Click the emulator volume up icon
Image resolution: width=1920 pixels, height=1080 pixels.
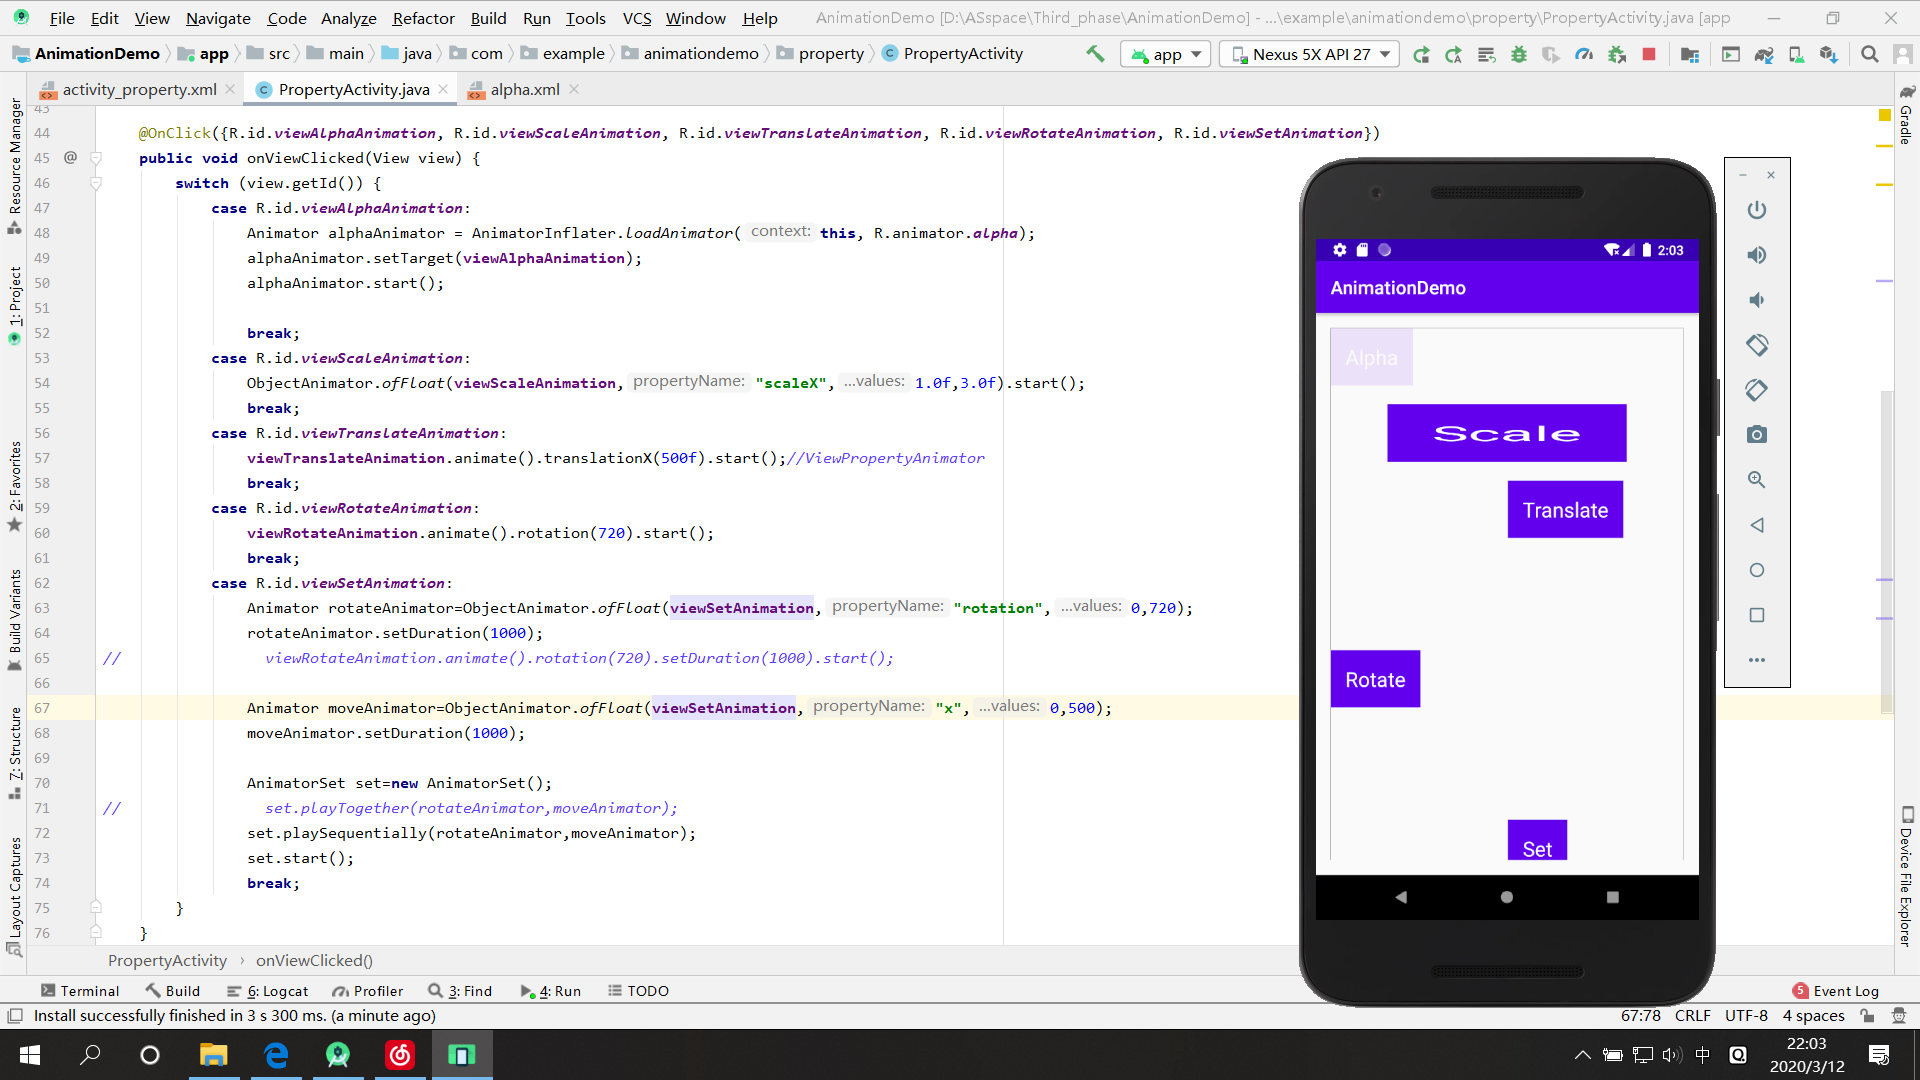click(1757, 255)
